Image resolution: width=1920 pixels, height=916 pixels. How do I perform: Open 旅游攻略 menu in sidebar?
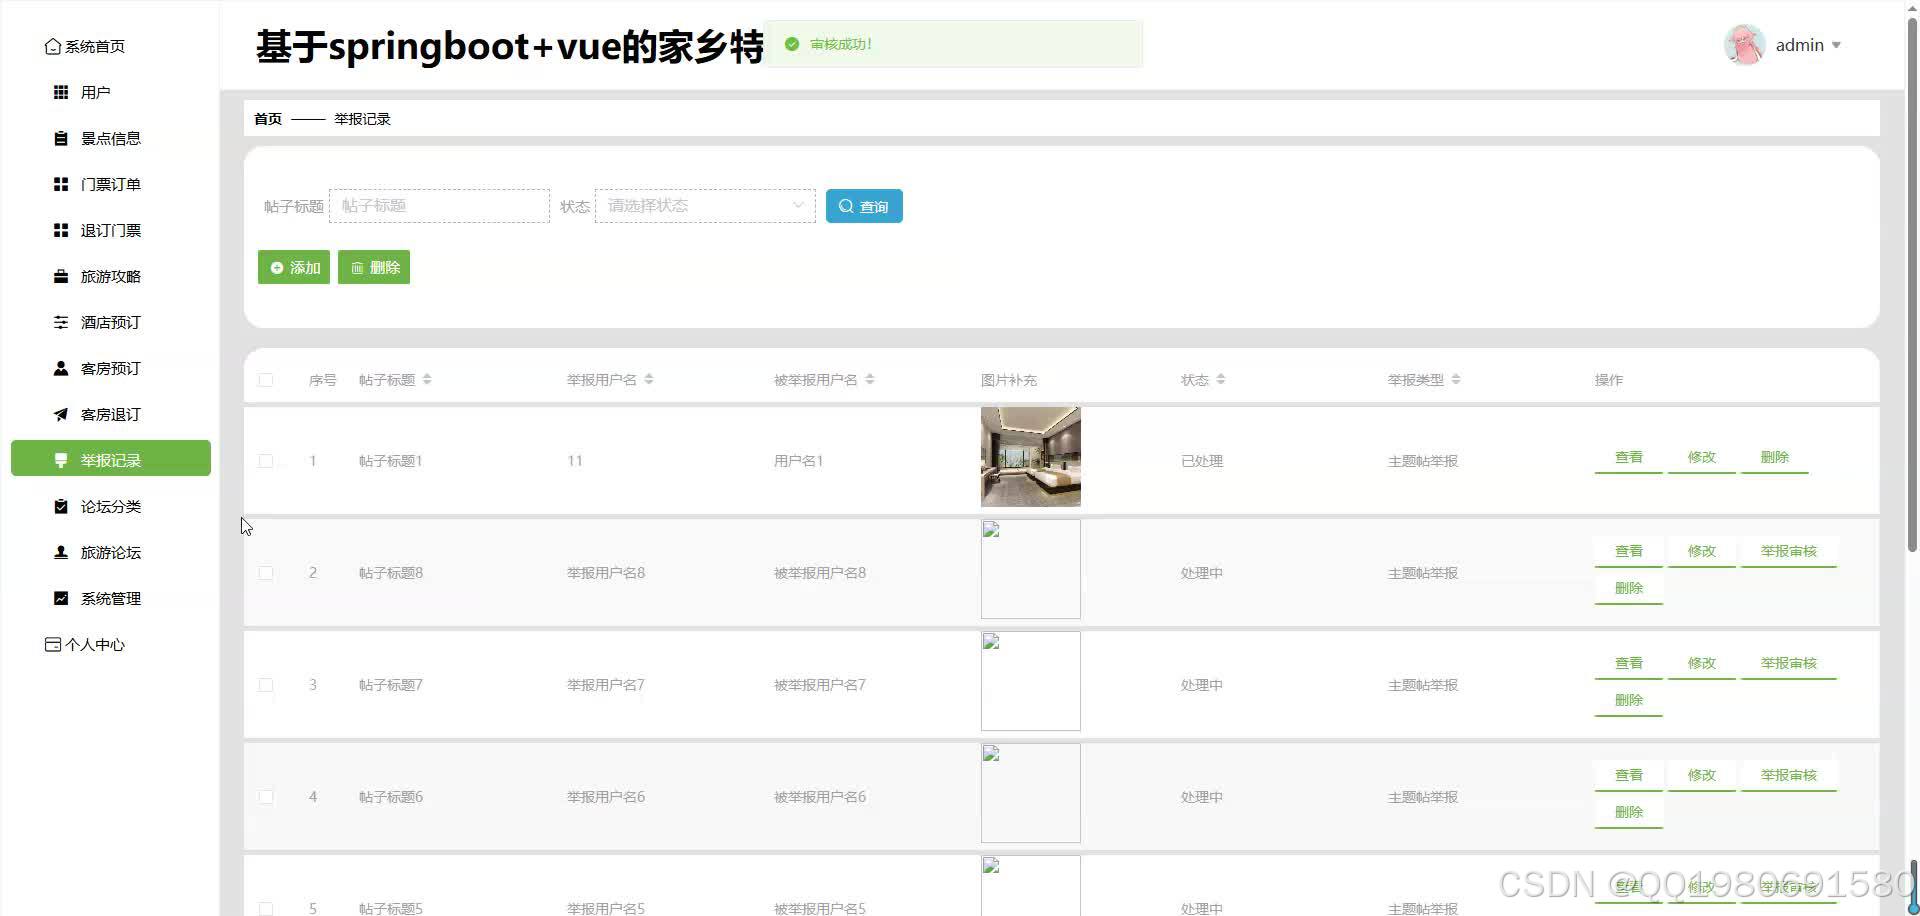click(x=111, y=276)
